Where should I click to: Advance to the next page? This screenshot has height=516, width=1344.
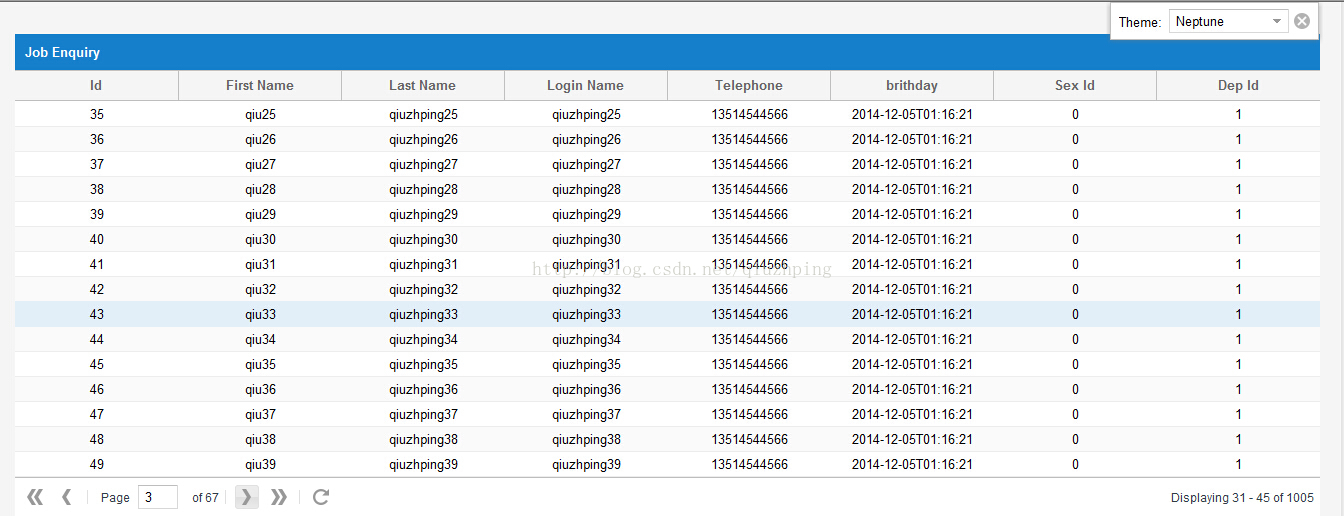point(247,497)
